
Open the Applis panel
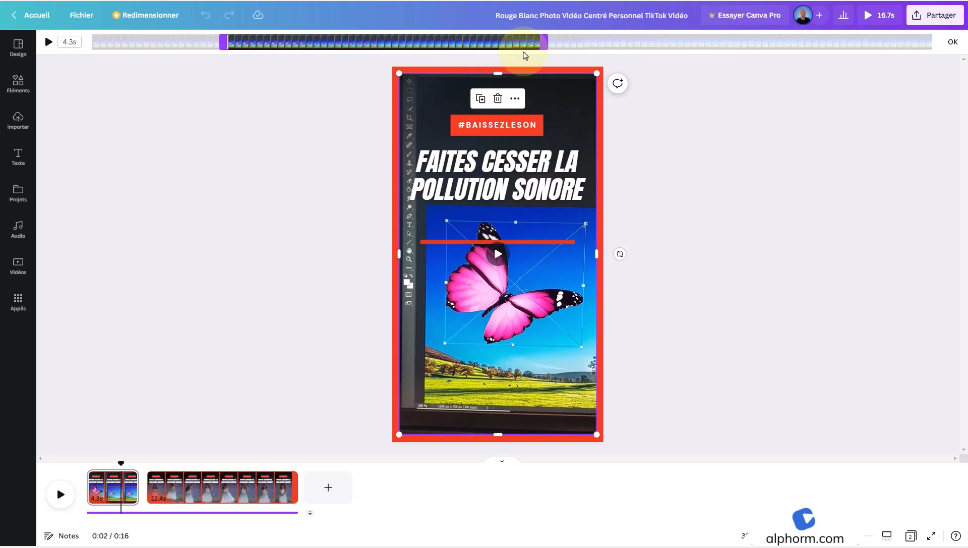[18, 301]
